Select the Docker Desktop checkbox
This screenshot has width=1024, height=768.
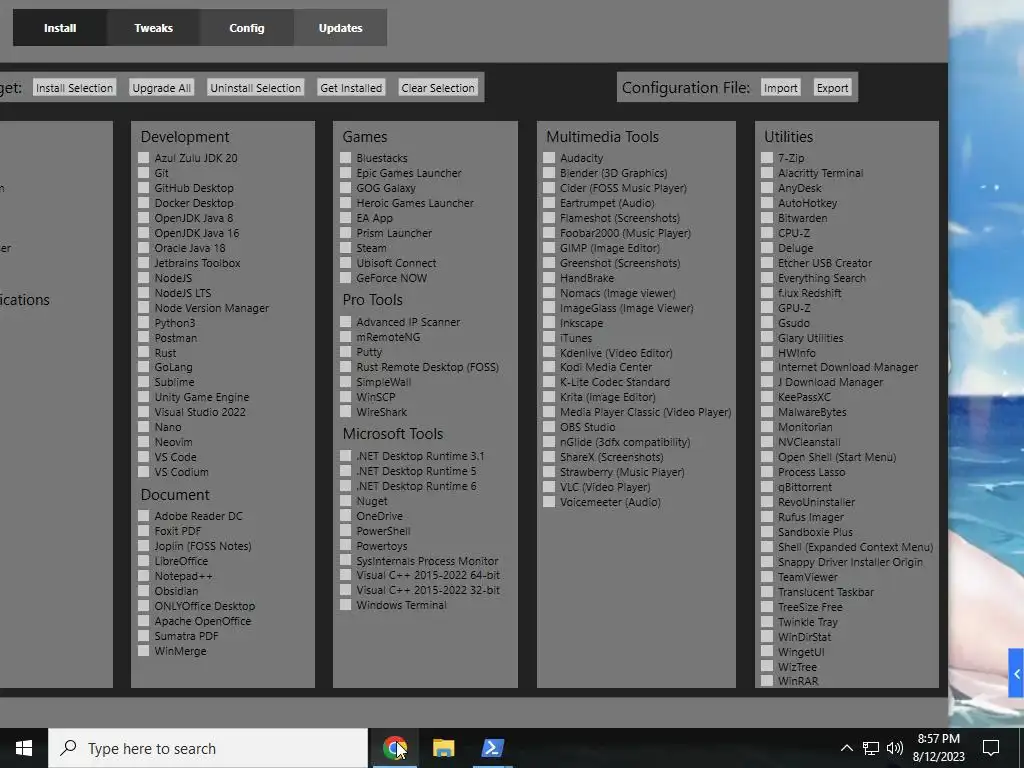(x=144, y=202)
